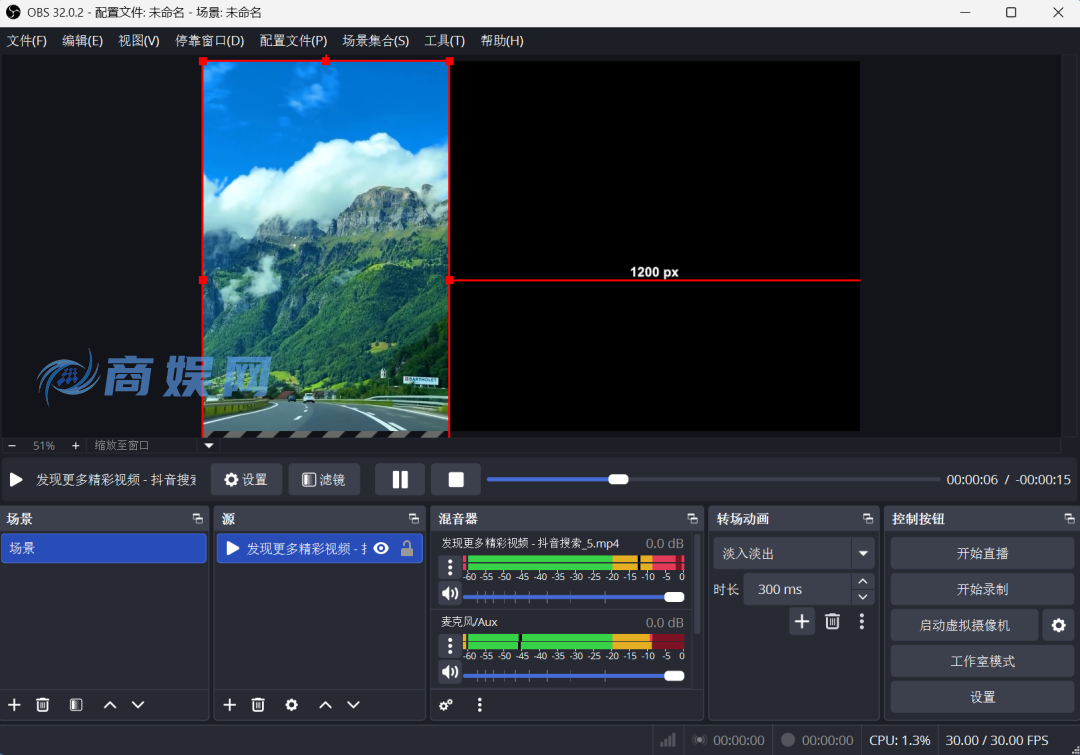Image resolution: width=1080 pixels, height=755 pixels.
Task: Stop the media source playback
Action: tap(456, 480)
